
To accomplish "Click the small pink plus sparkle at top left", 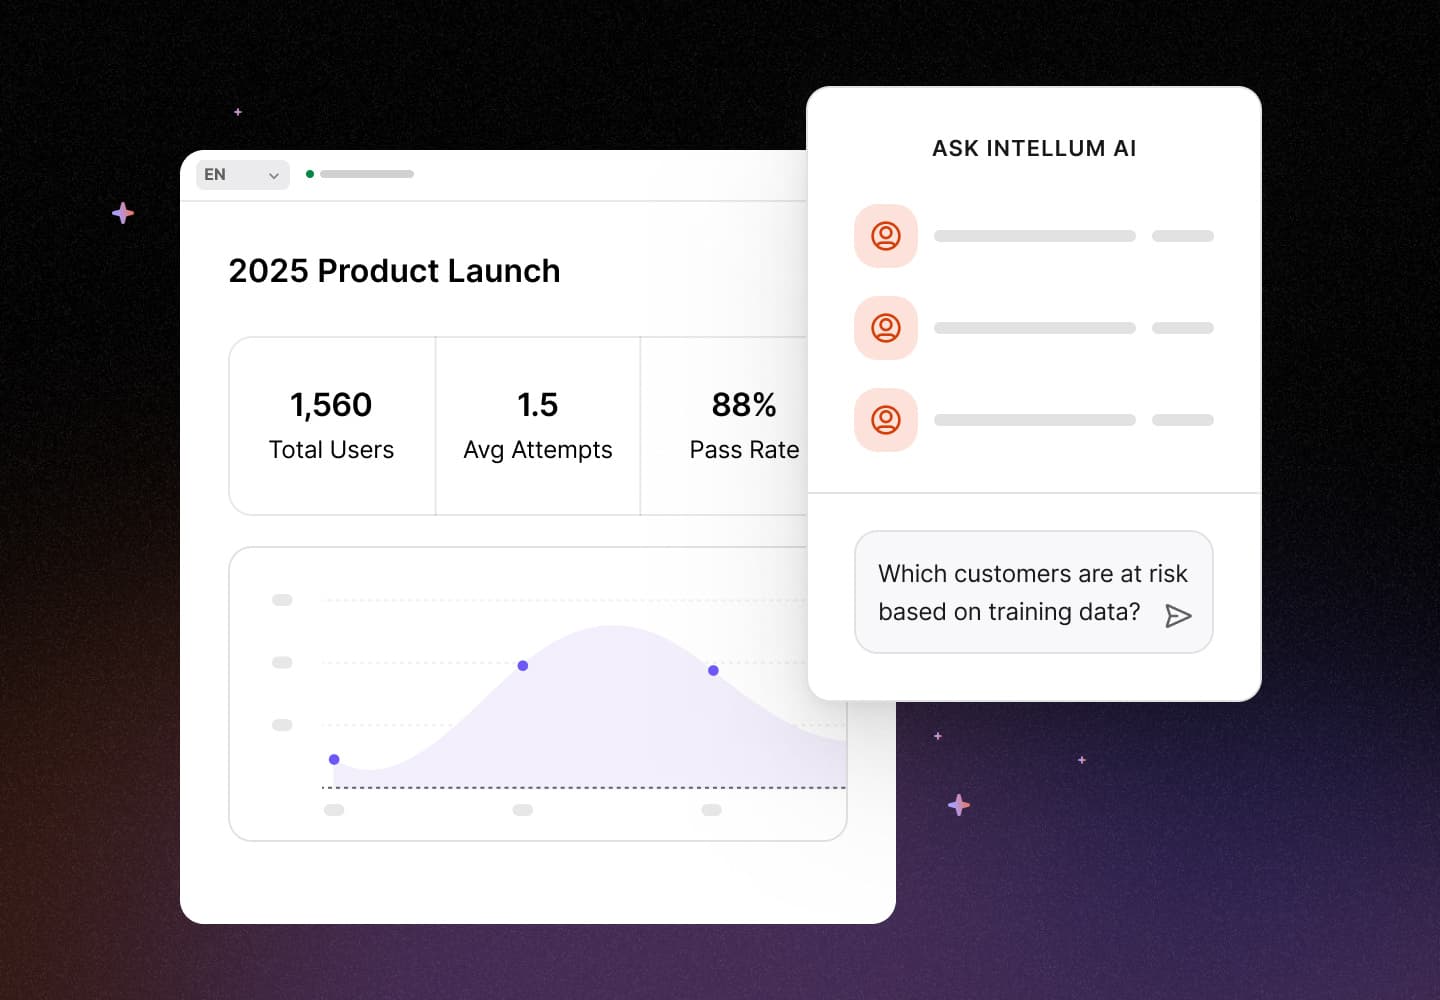I will tap(238, 112).
